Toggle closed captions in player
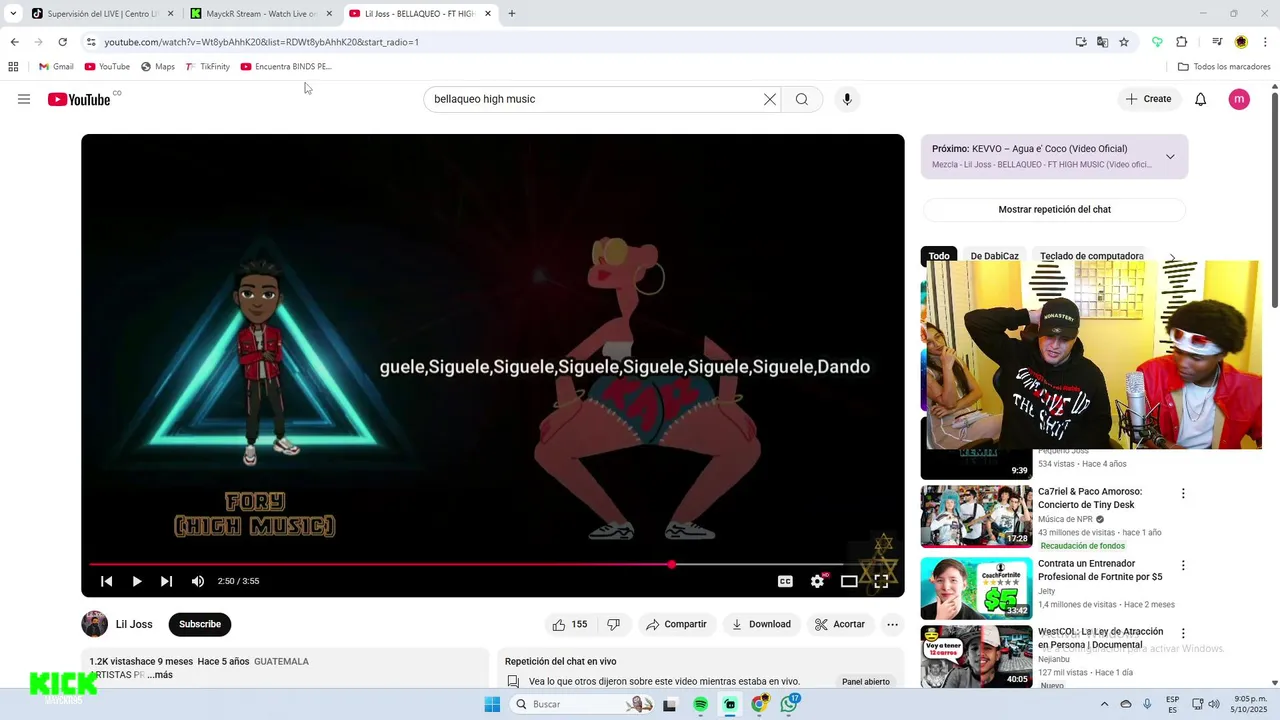 click(785, 581)
